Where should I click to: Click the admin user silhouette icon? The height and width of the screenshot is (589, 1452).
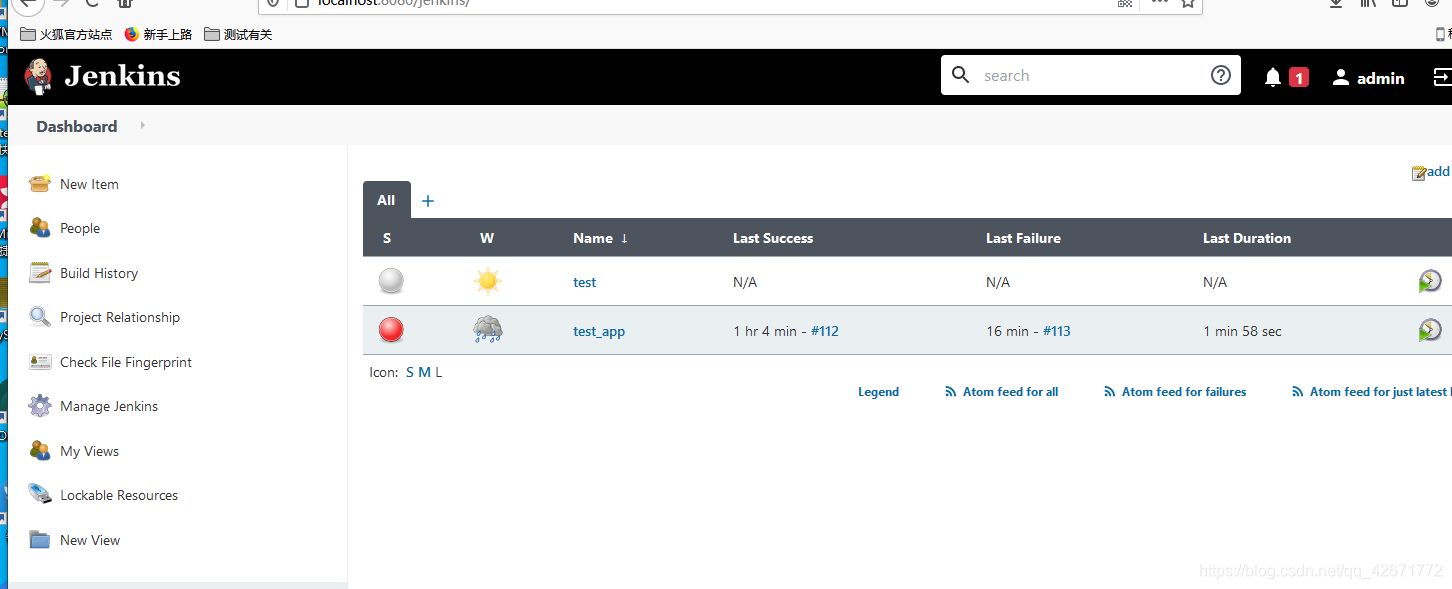1341,77
